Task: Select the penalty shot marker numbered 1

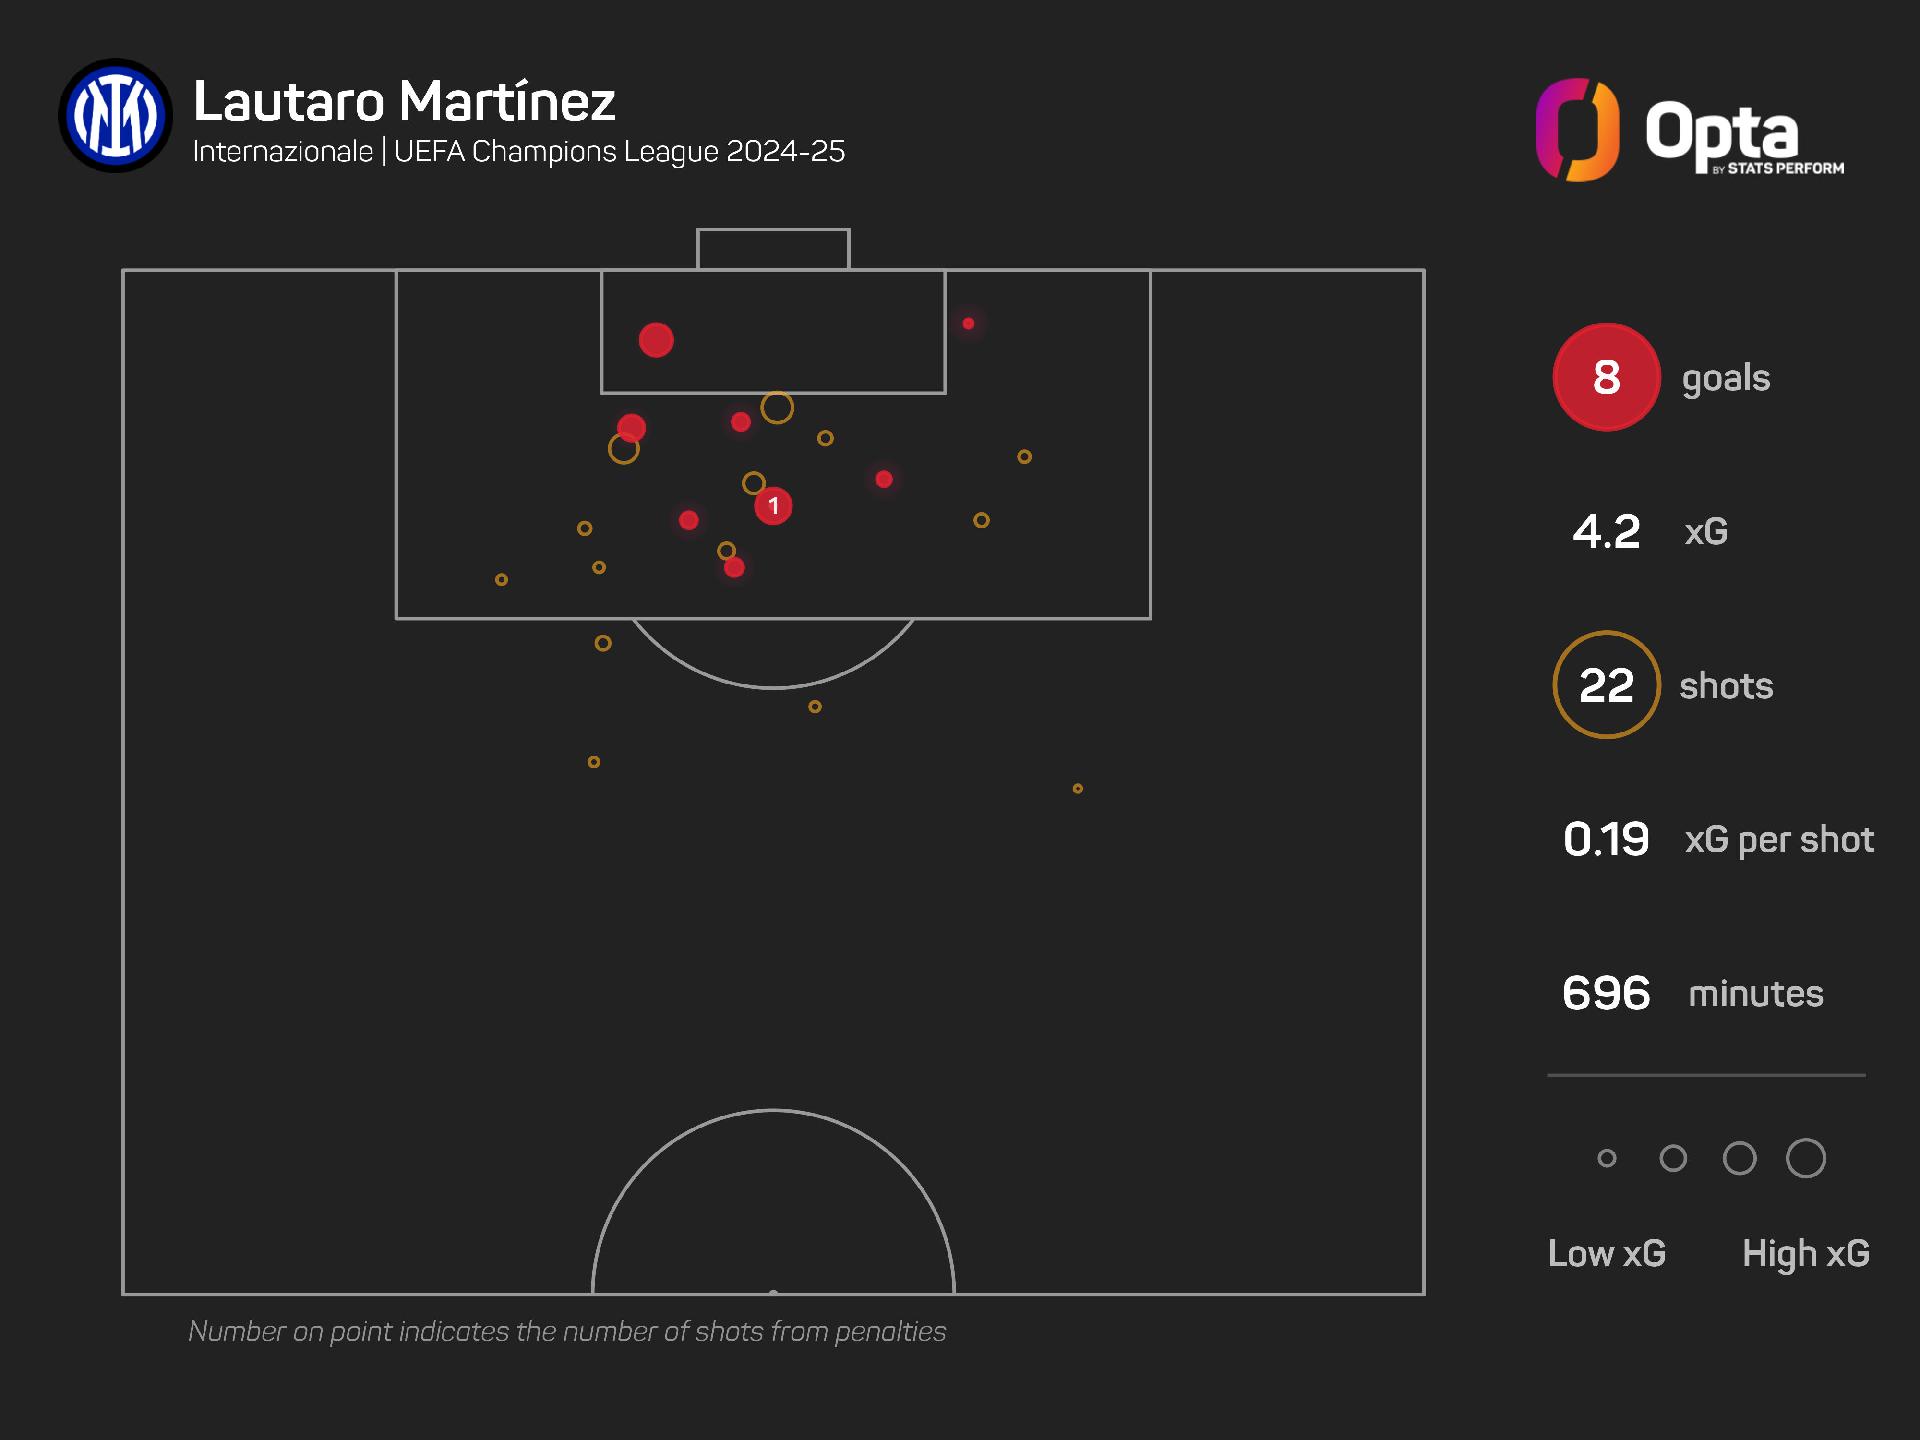Action: (x=773, y=506)
